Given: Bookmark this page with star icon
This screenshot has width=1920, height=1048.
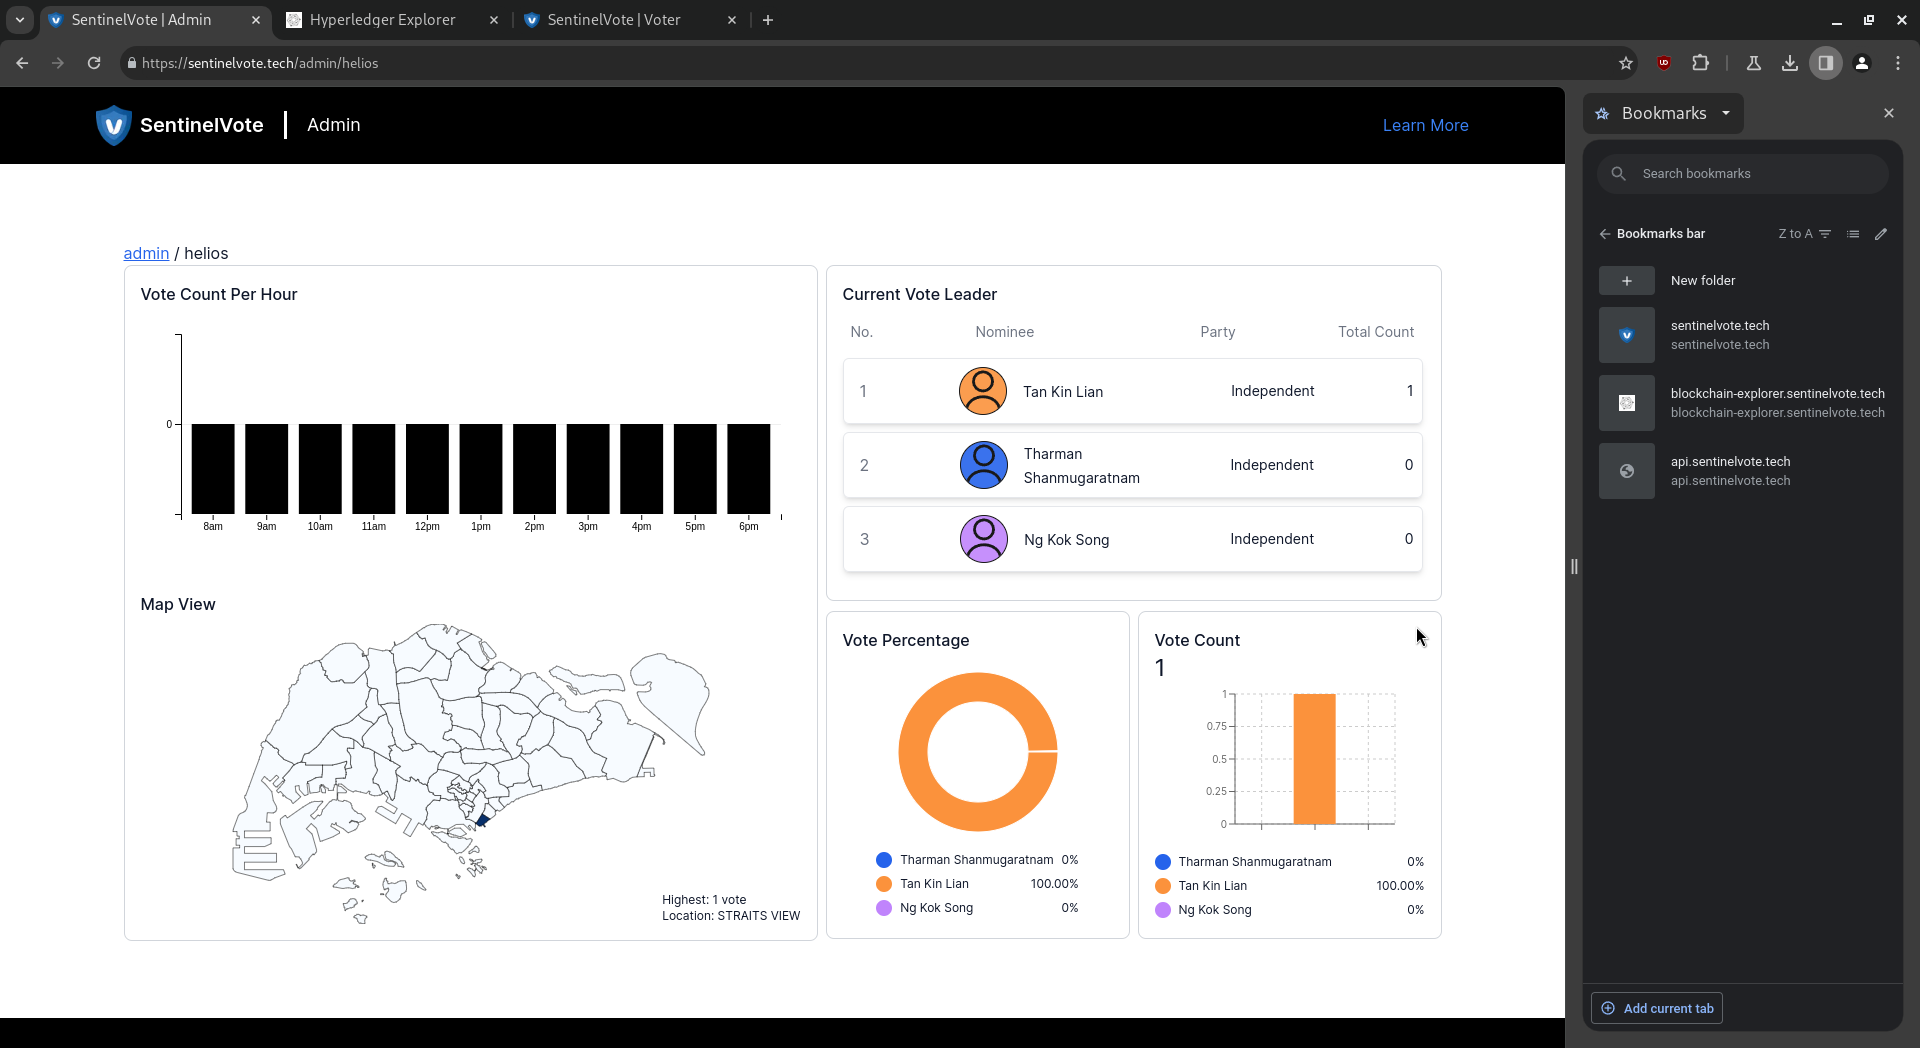Looking at the screenshot, I should pyautogui.click(x=1626, y=63).
